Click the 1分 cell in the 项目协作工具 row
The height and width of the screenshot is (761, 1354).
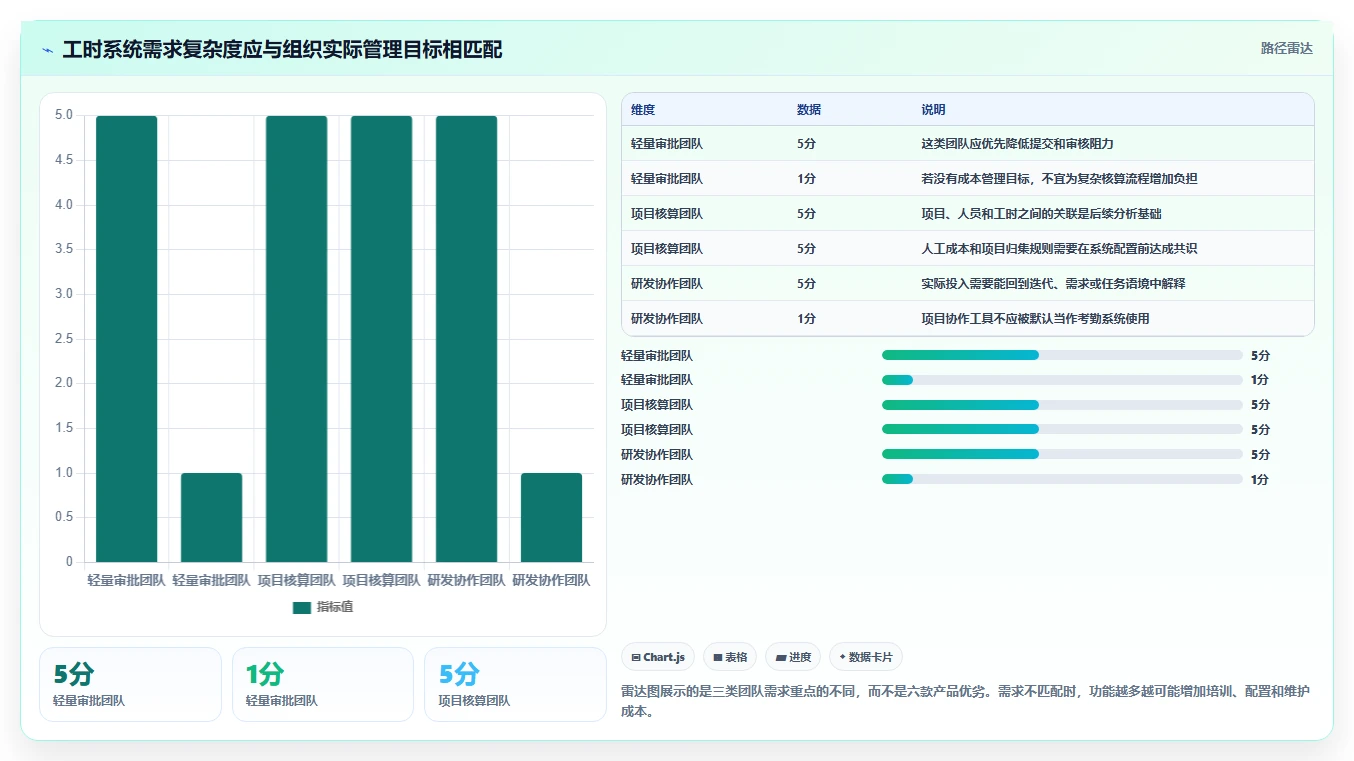click(x=806, y=319)
